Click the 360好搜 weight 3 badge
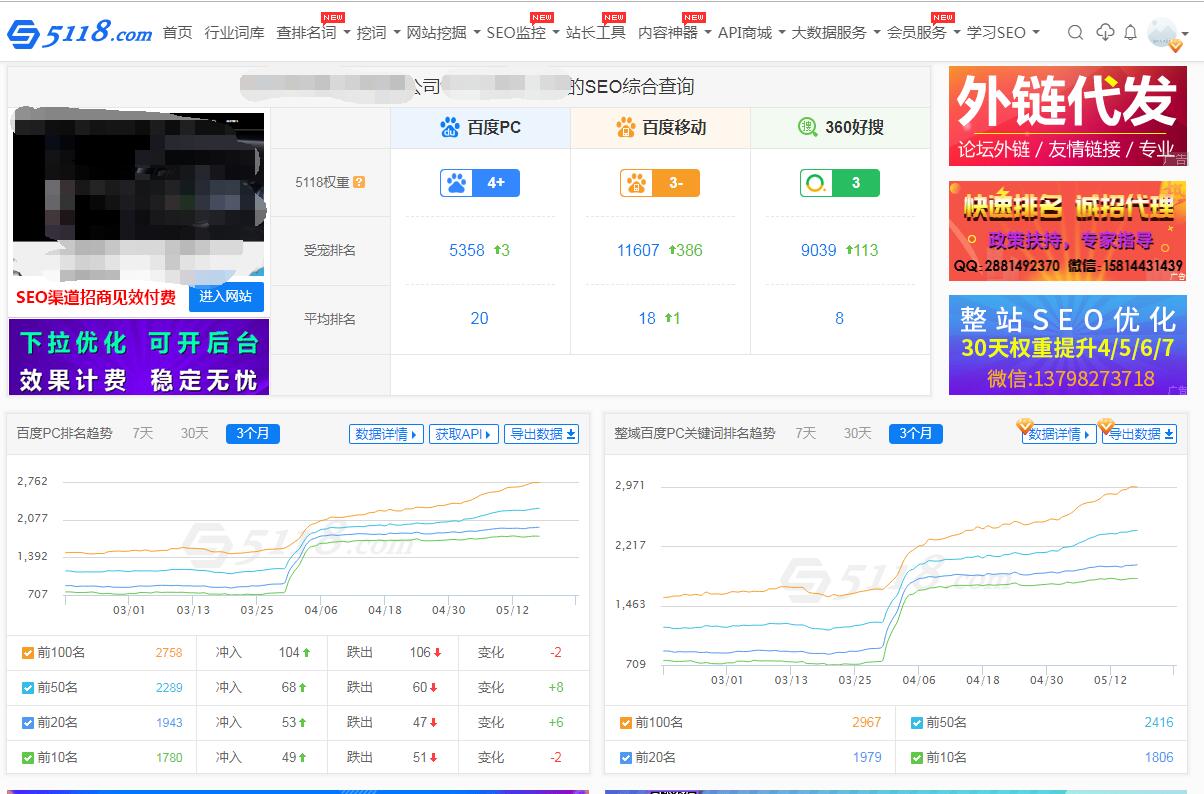This screenshot has height=794, width=1204. [840, 183]
